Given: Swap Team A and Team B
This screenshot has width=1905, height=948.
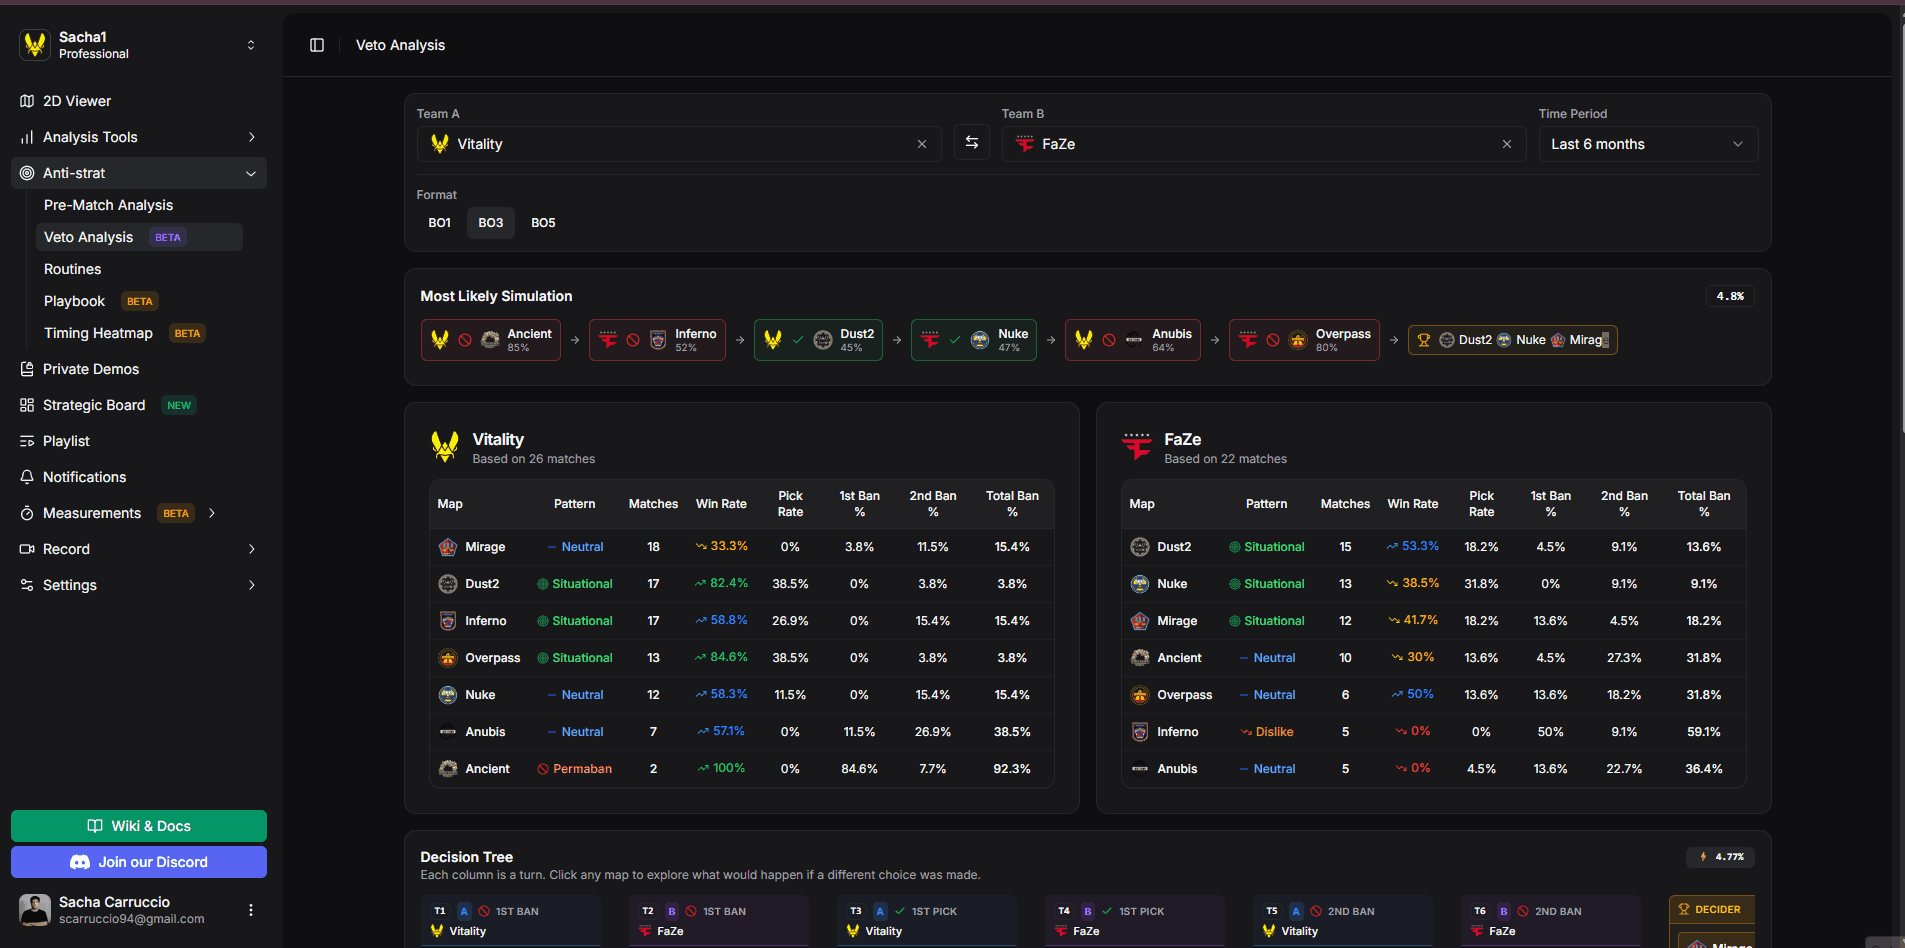Looking at the screenshot, I should click(x=971, y=143).
